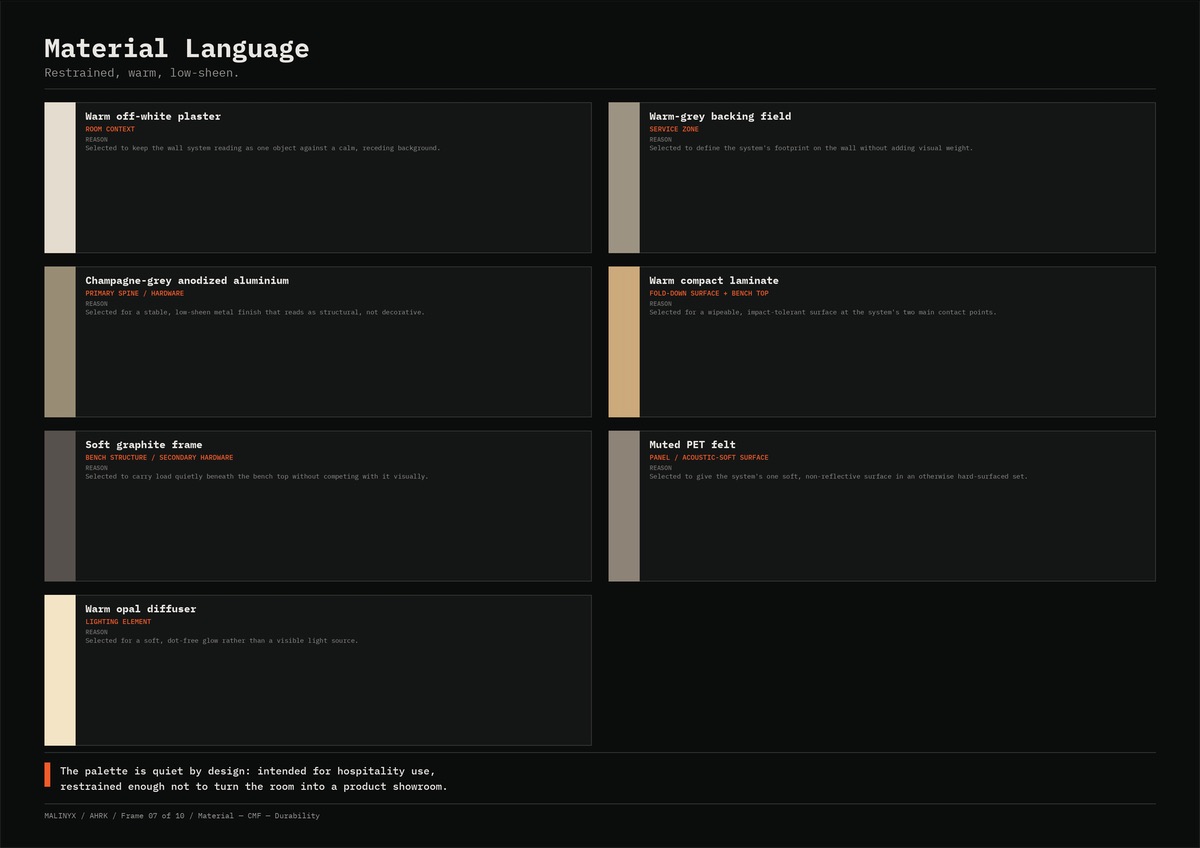Select the "LIGHTING ELEMENT" label

pos(118,621)
